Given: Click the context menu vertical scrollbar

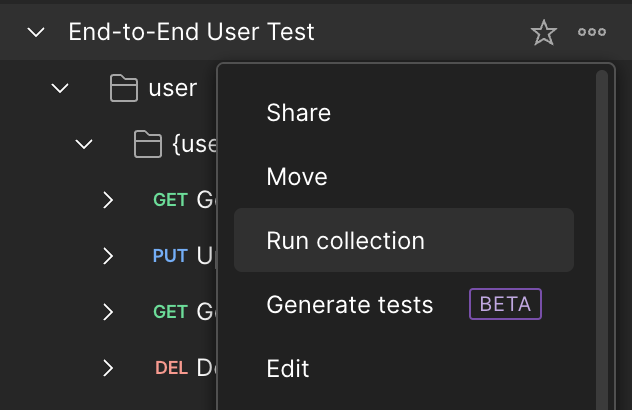Looking at the screenshot, I should pos(602,240).
